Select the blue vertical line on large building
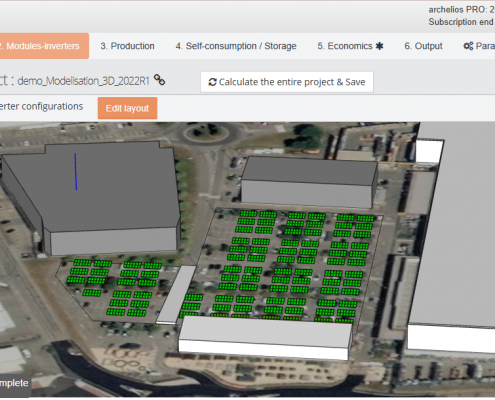The height and width of the screenshot is (400, 495). 76,172
